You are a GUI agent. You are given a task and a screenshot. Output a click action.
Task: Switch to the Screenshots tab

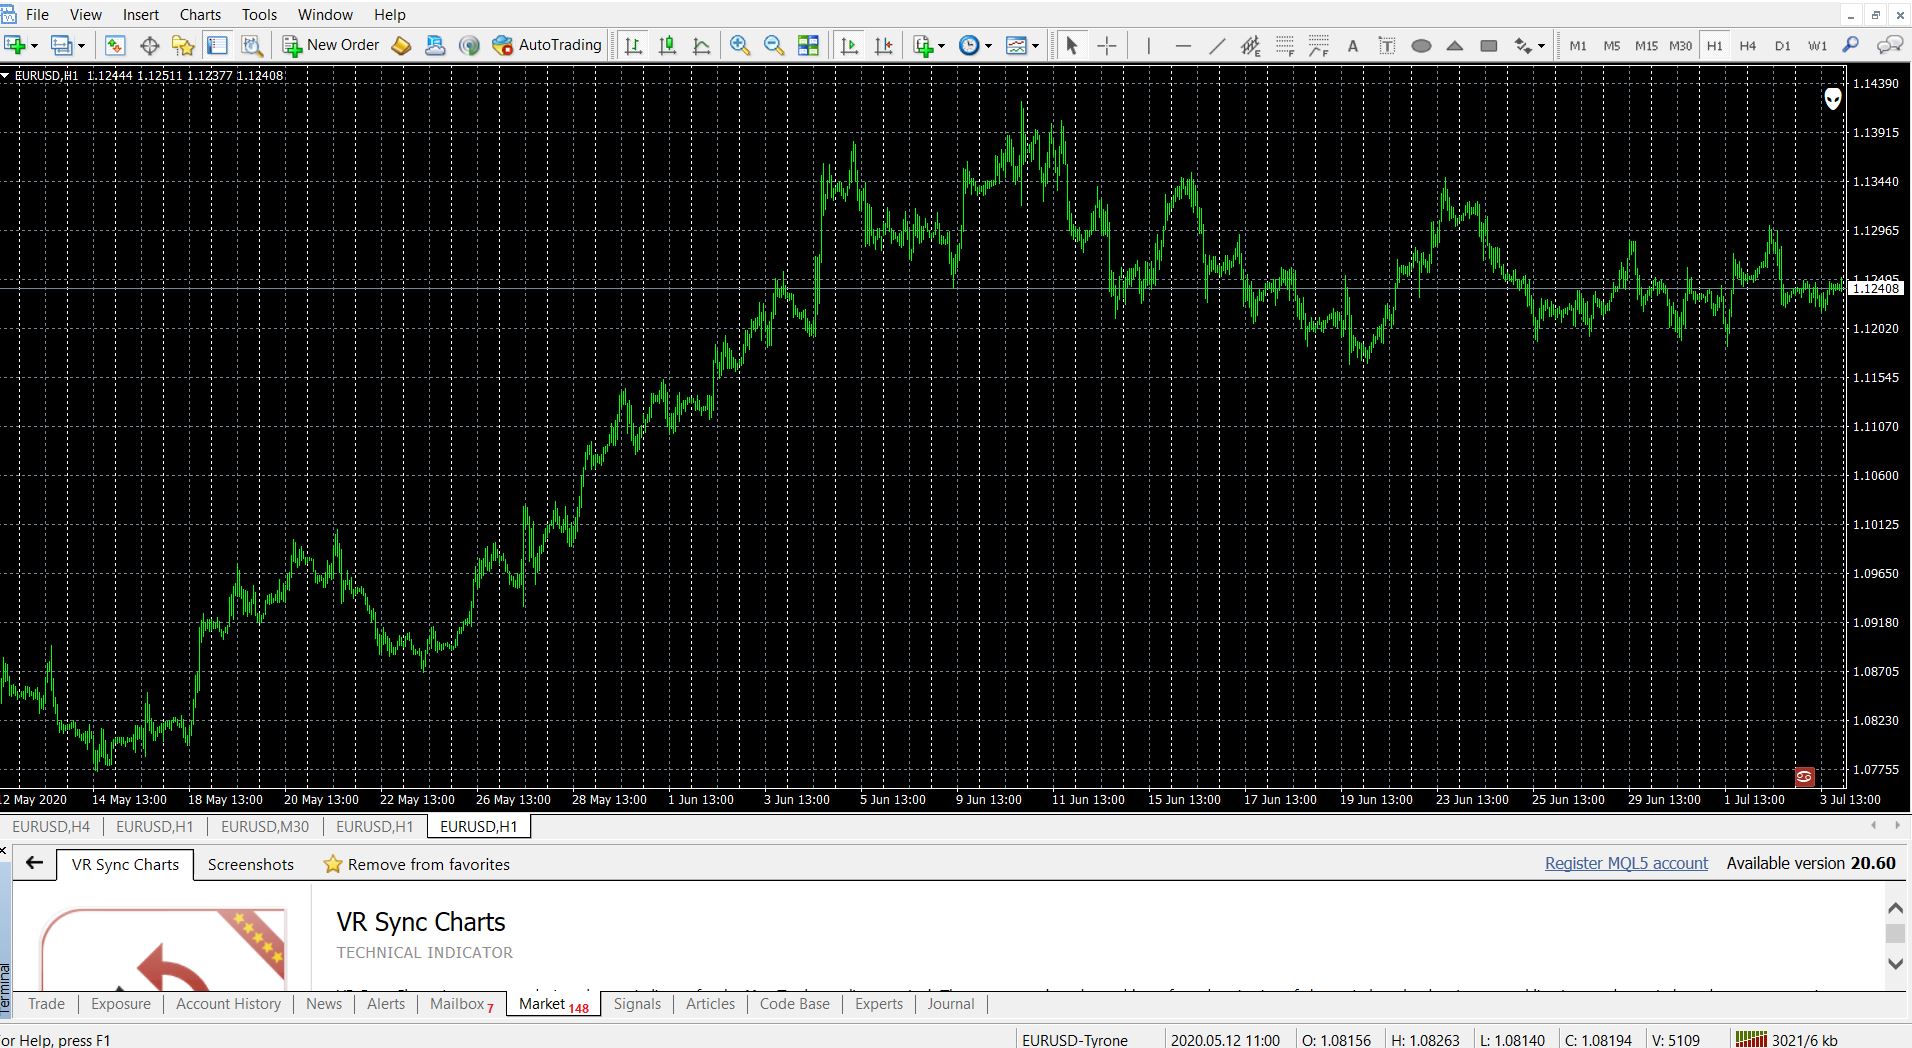[251, 864]
